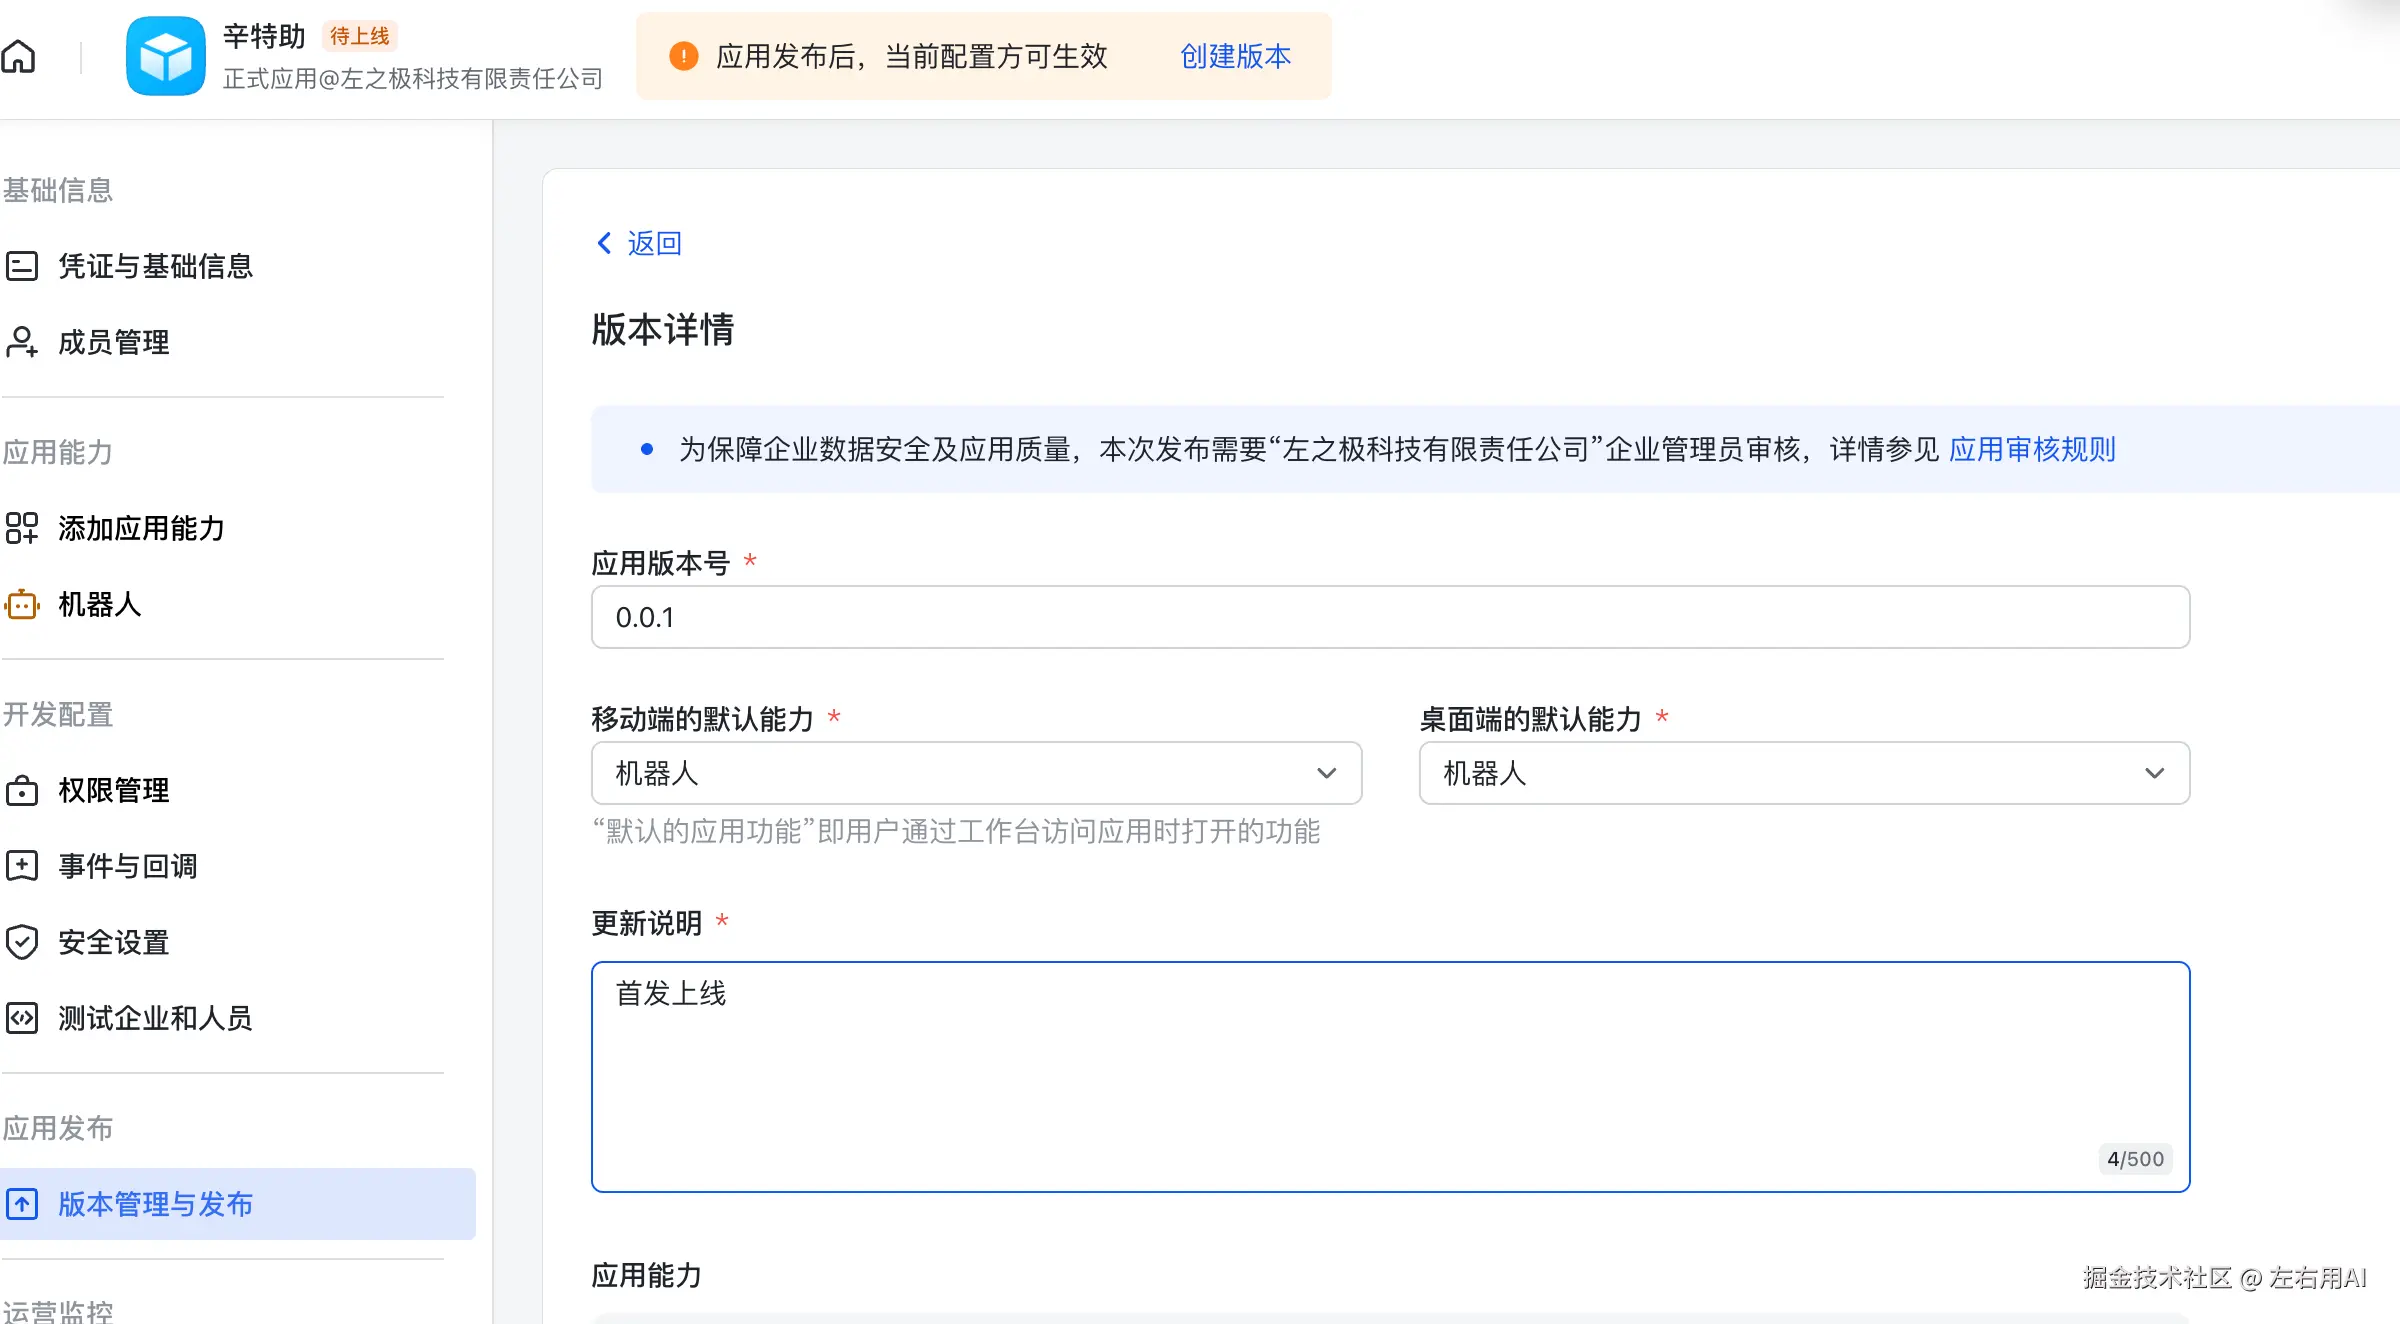Expand the desktop default capability dropdown
The width and height of the screenshot is (2400, 1324).
tap(1804, 773)
